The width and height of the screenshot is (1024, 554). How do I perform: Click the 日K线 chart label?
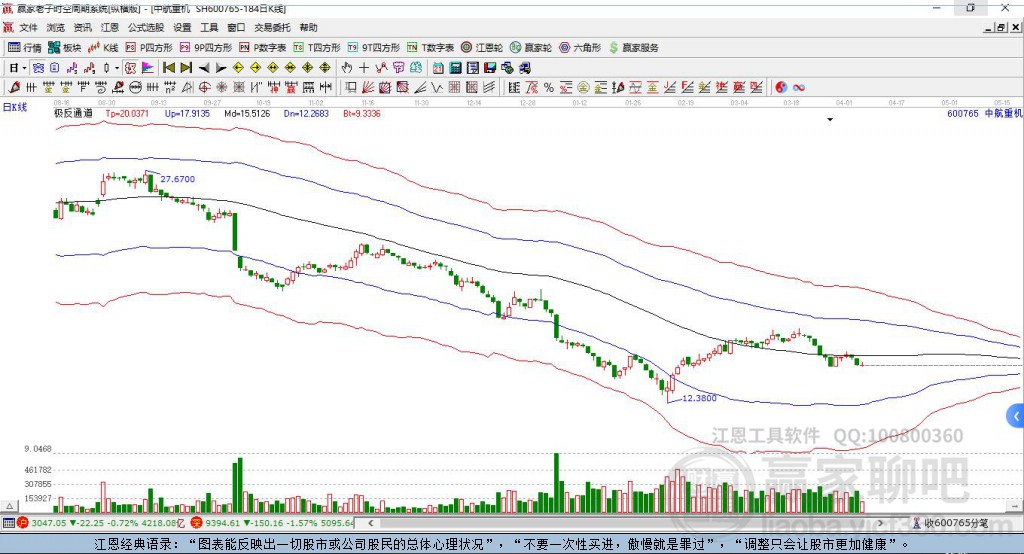coord(14,107)
